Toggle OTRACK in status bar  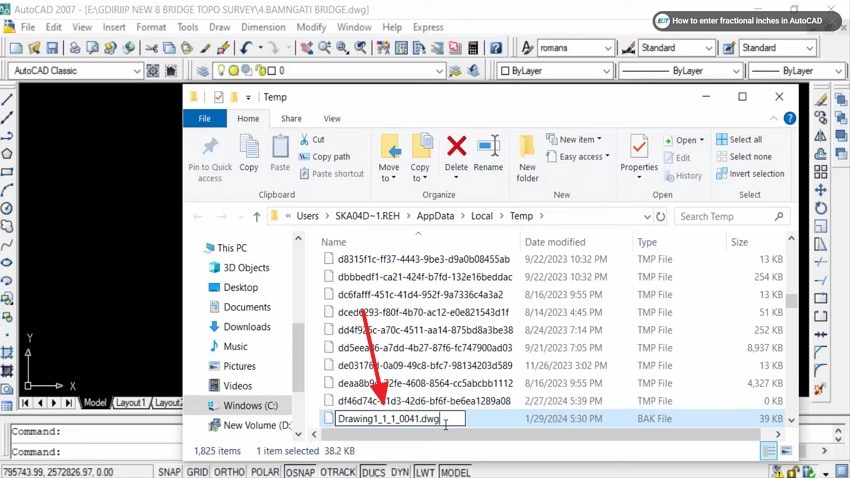[338, 472]
